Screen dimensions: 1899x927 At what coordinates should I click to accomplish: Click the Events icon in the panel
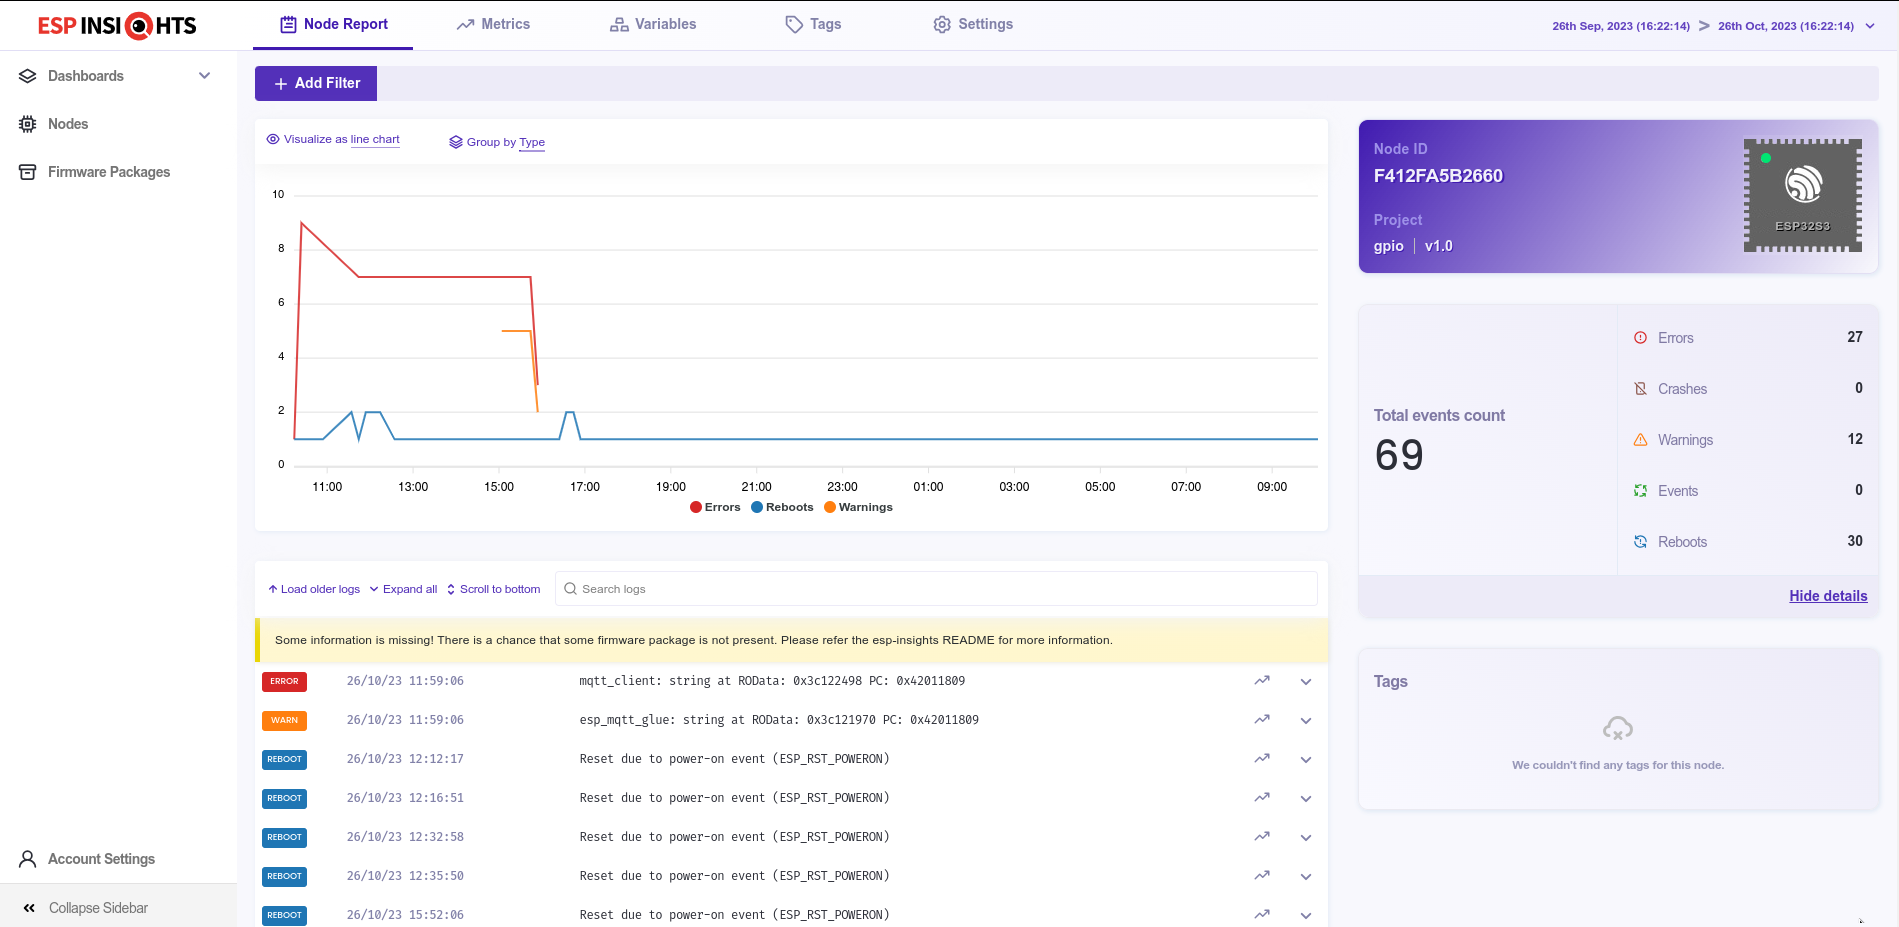click(x=1640, y=491)
